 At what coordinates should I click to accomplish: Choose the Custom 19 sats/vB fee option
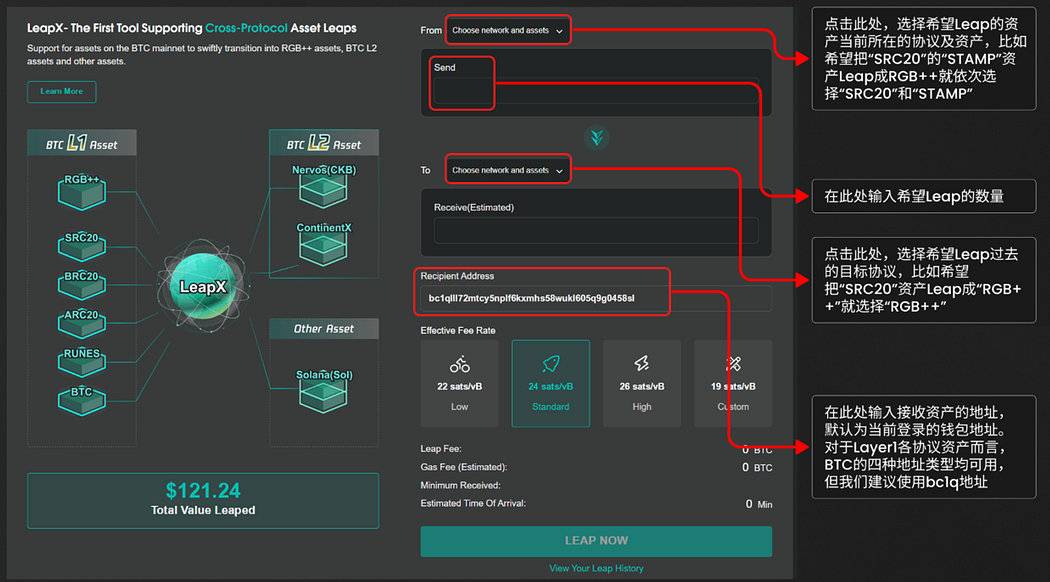point(733,383)
